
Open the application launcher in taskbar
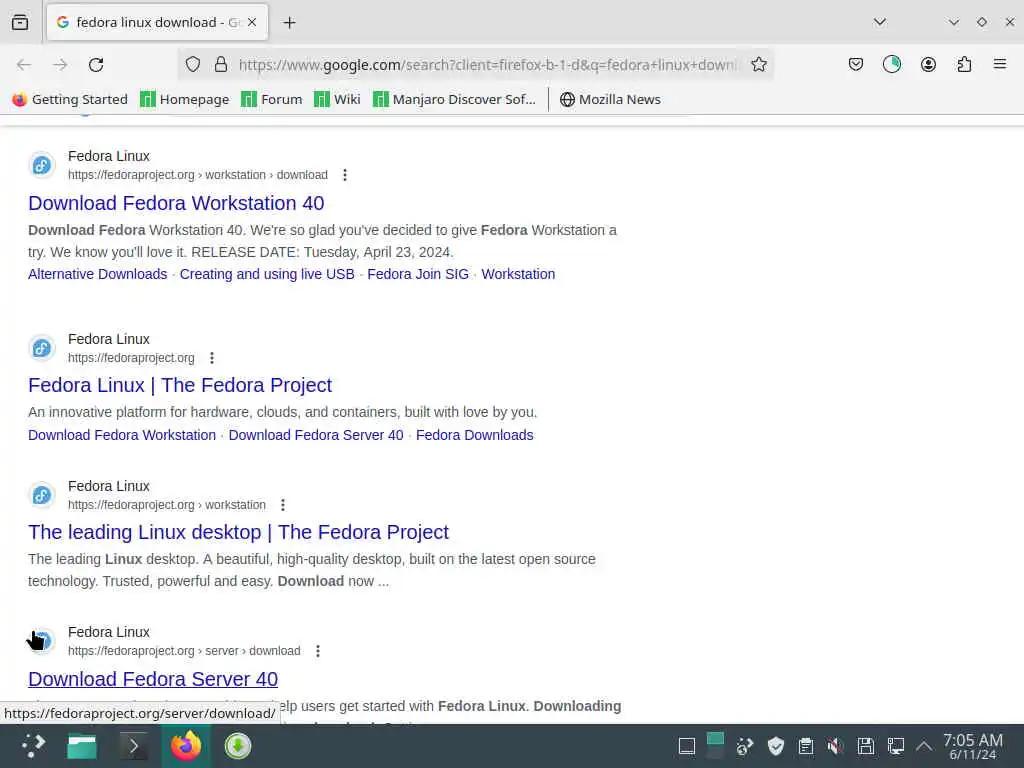click(33, 746)
